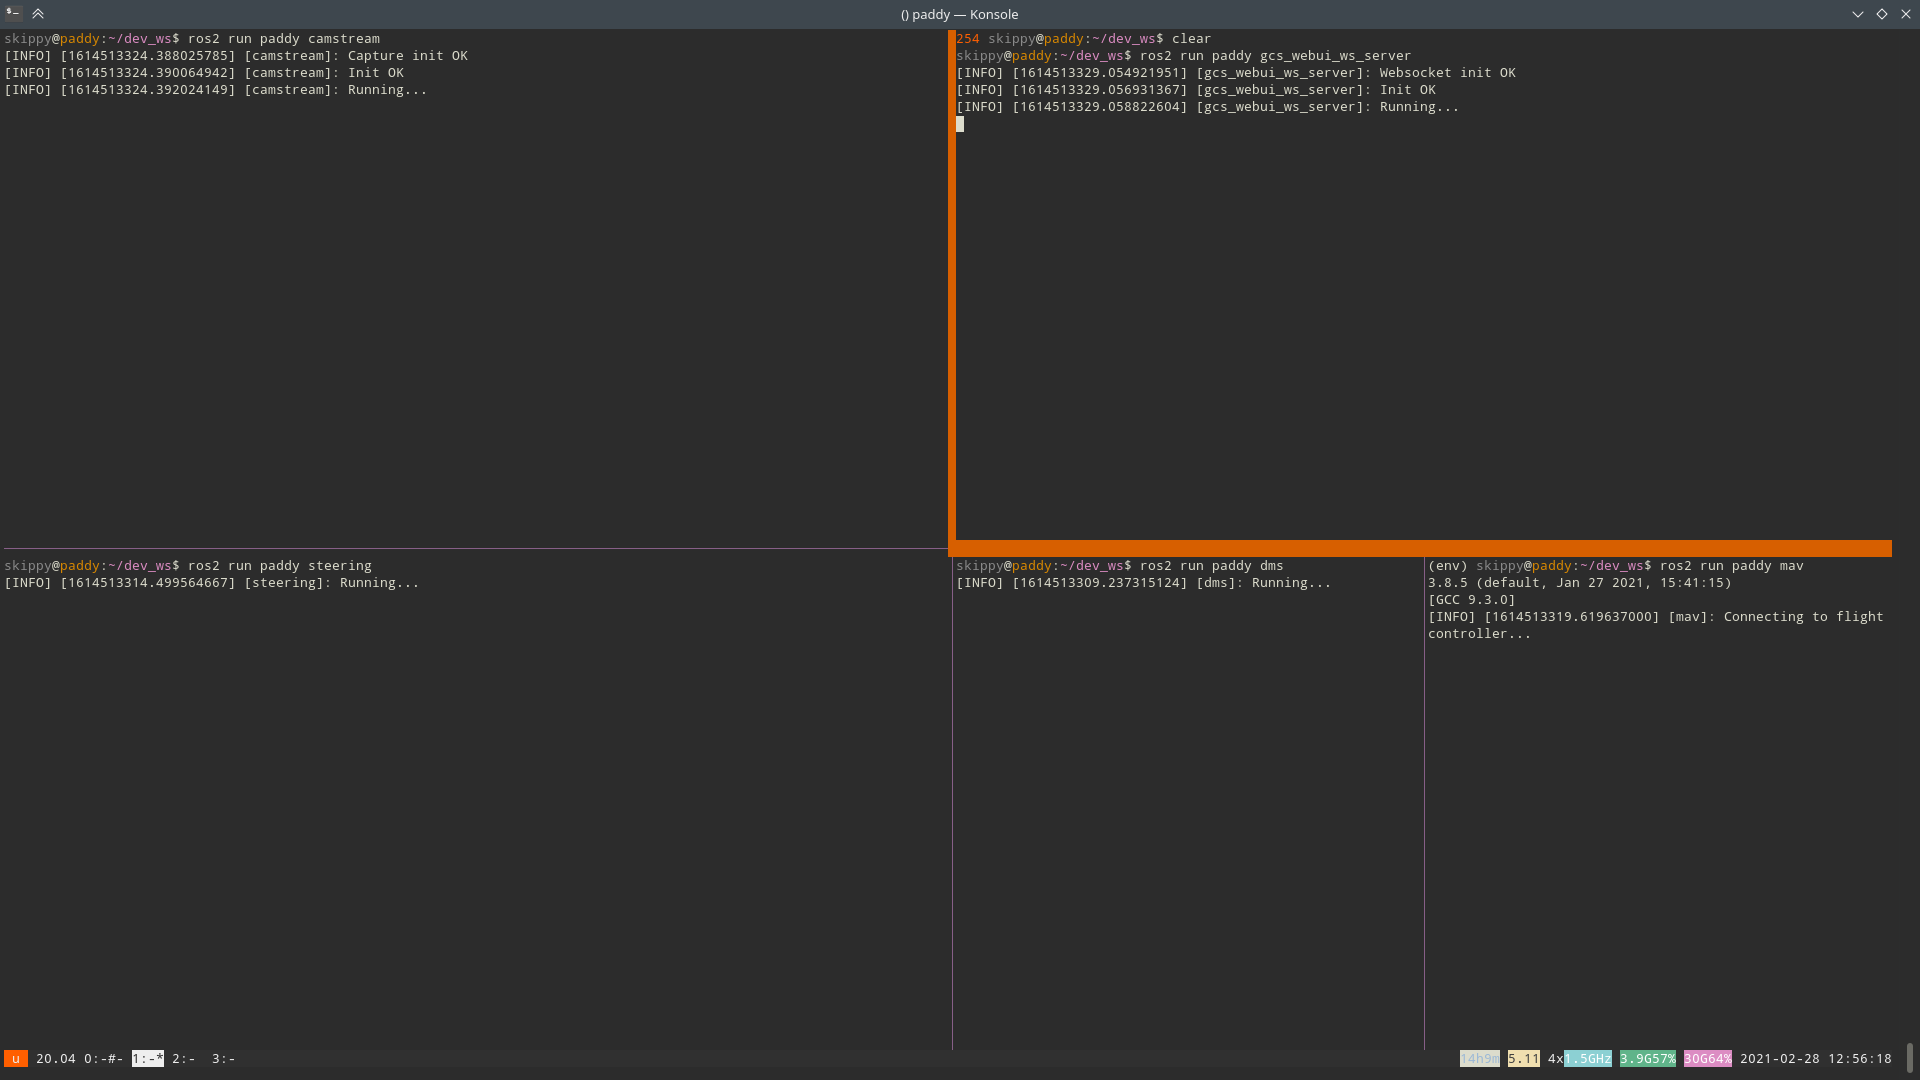The height and width of the screenshot is (1080, 1920).
Task: Click the 'Capture init OK' log line
Action: (x=236, y=56)
